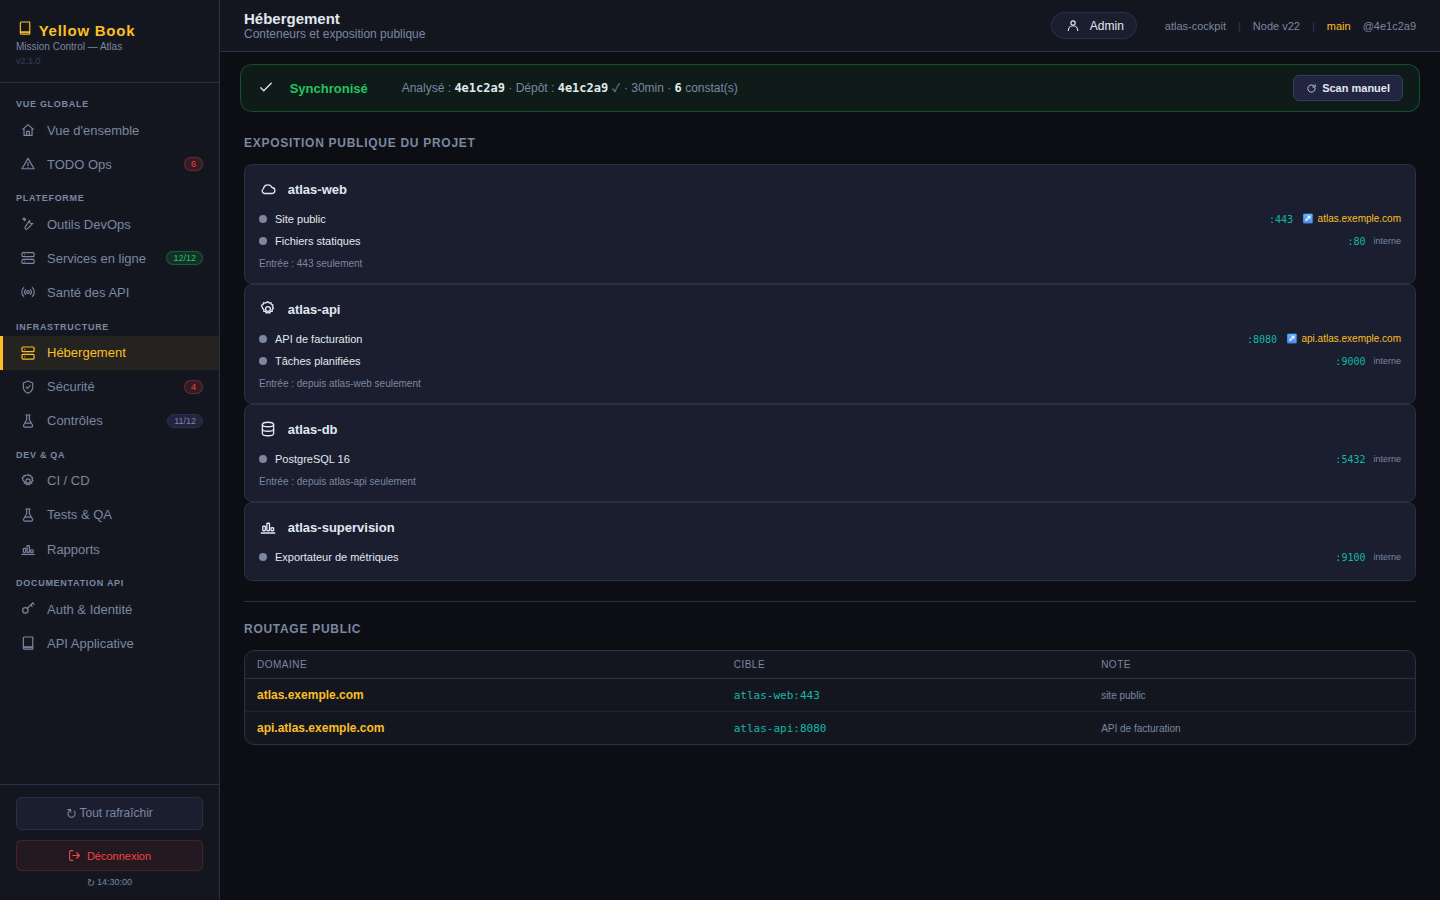This screenshot has width=1440, height=900.
Task: Open the Admin user button
Action: point(1094,26)
